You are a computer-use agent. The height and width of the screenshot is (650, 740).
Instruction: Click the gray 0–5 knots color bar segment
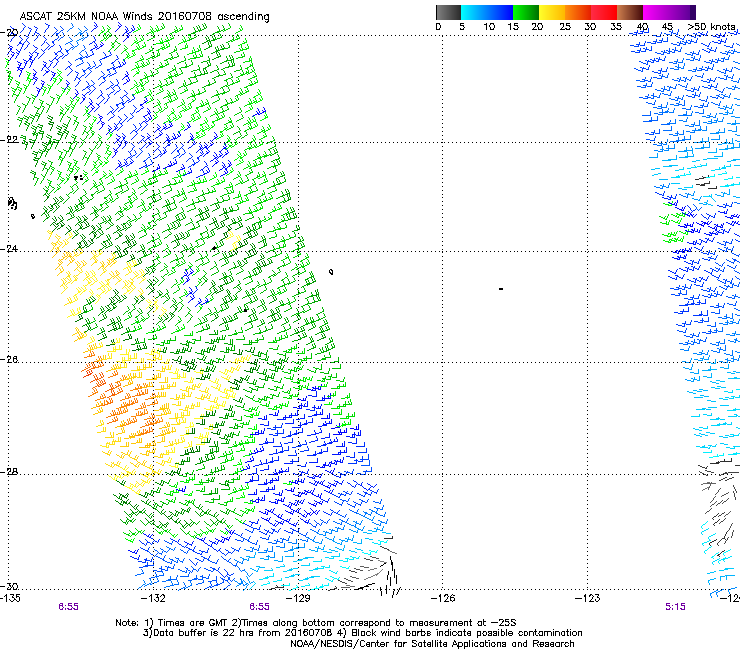tap(448, 12)
